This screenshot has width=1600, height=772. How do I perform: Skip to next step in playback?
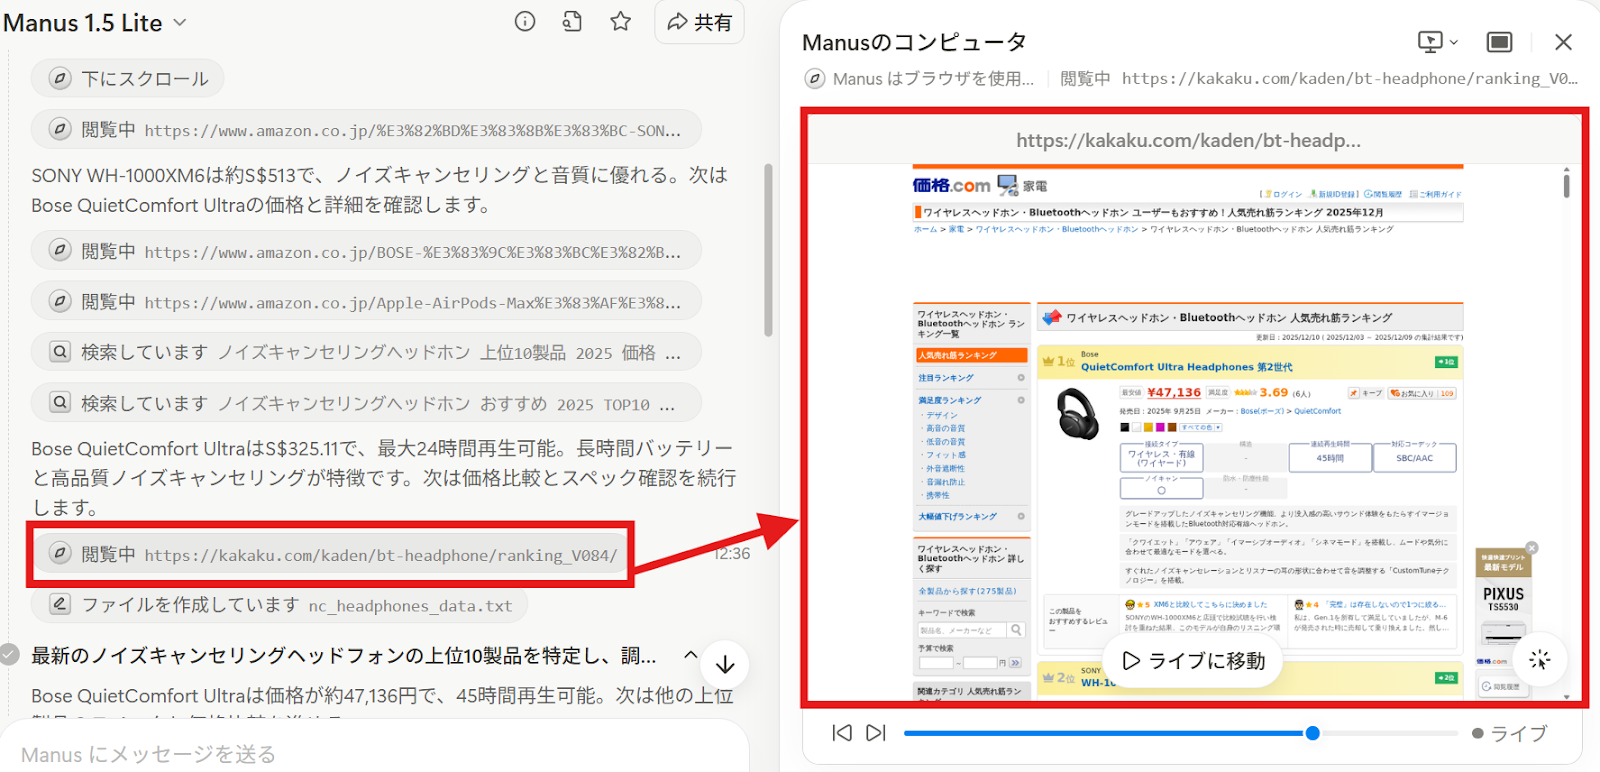coord(876,733)
